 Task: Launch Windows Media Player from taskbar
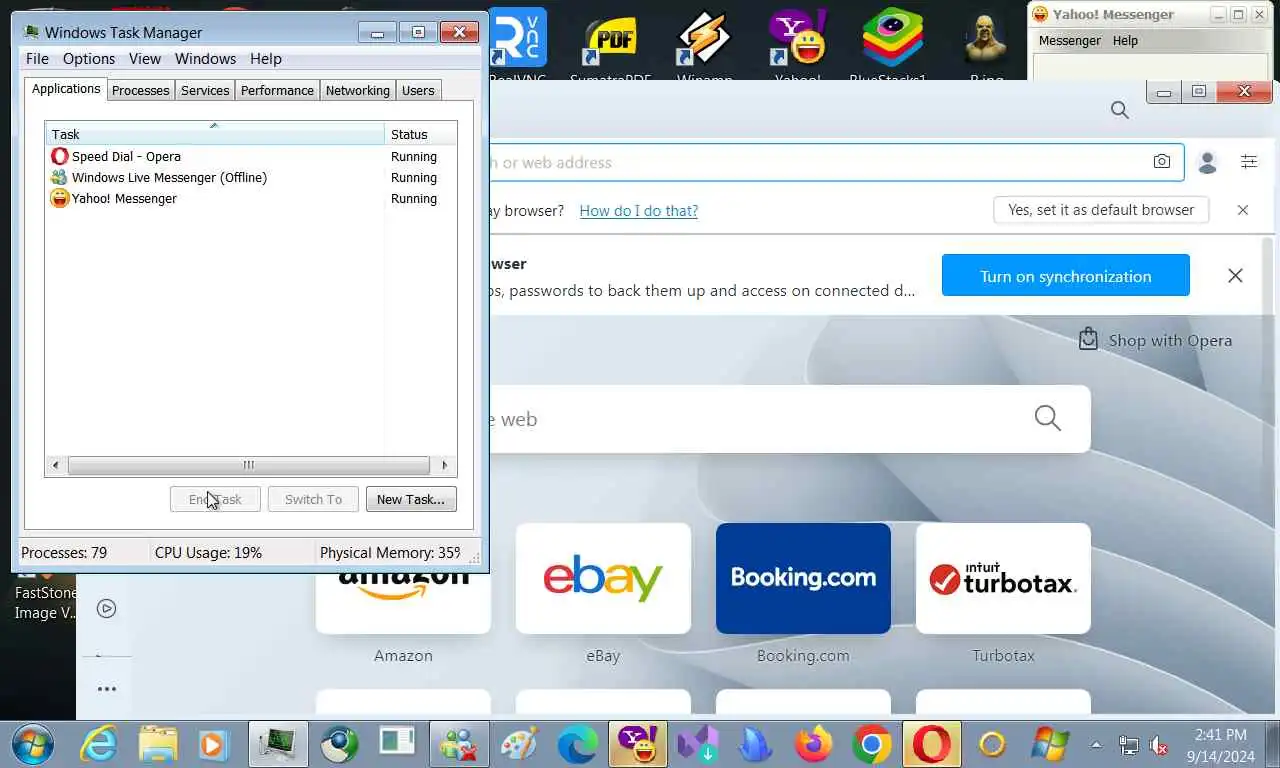(212, 744)
